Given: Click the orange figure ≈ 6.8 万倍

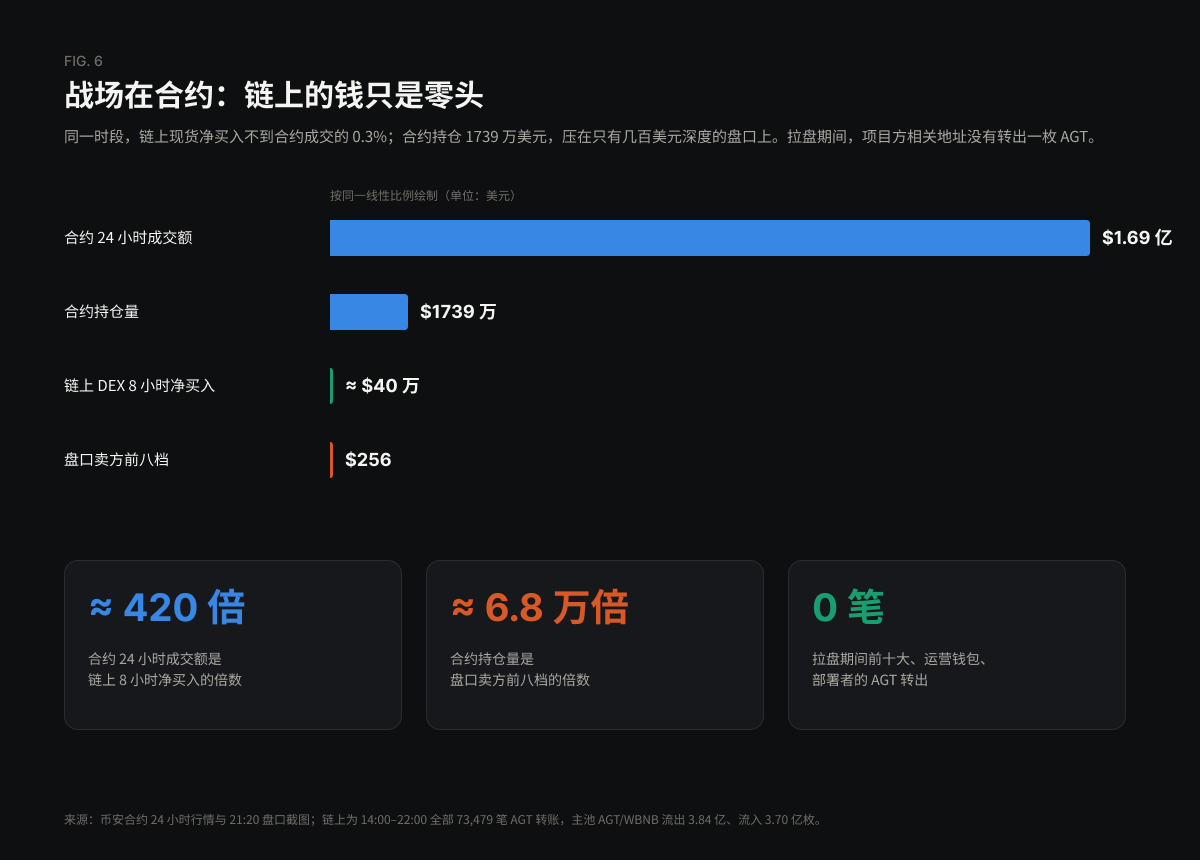Looking at the screenshot, I should coord(540,607).
